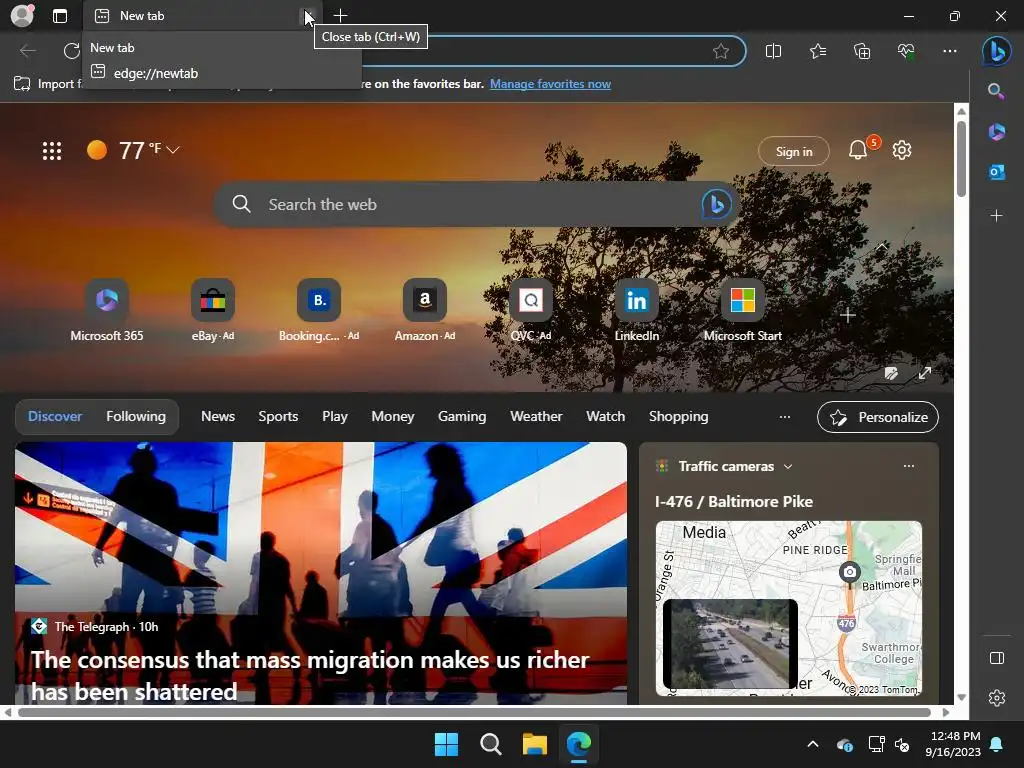Viewport: 1024px width, 768px height.
Task: Expand the background to full view
Action: 925,374
